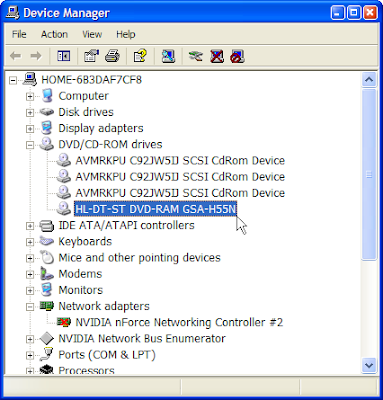Screen dimensions: 383x400
Task: Close the Device Manager window
Action: tap(370, 13)
